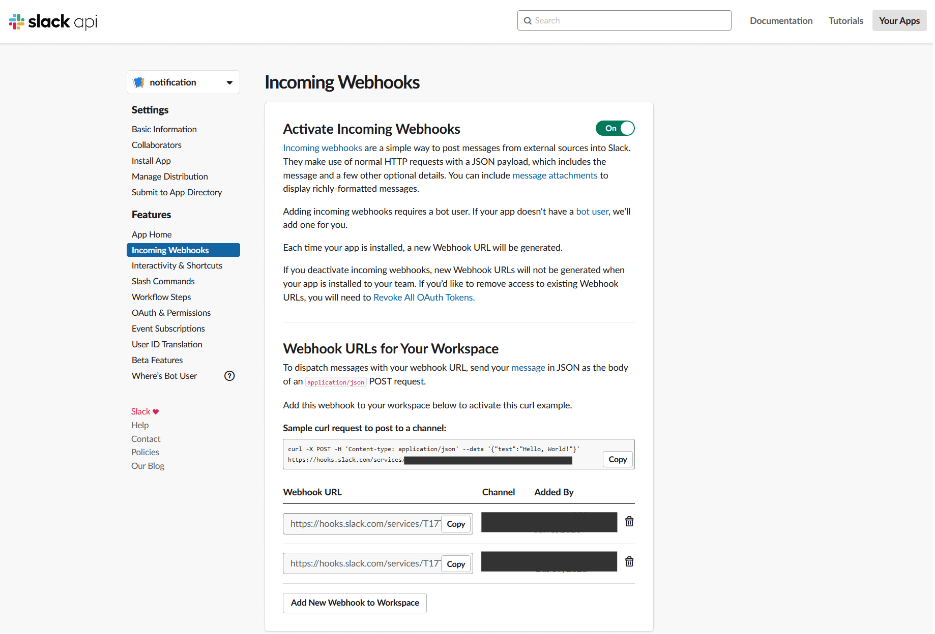Click the Webhook URL column header
Screen dimensions: 935x634
click(312, 492)
